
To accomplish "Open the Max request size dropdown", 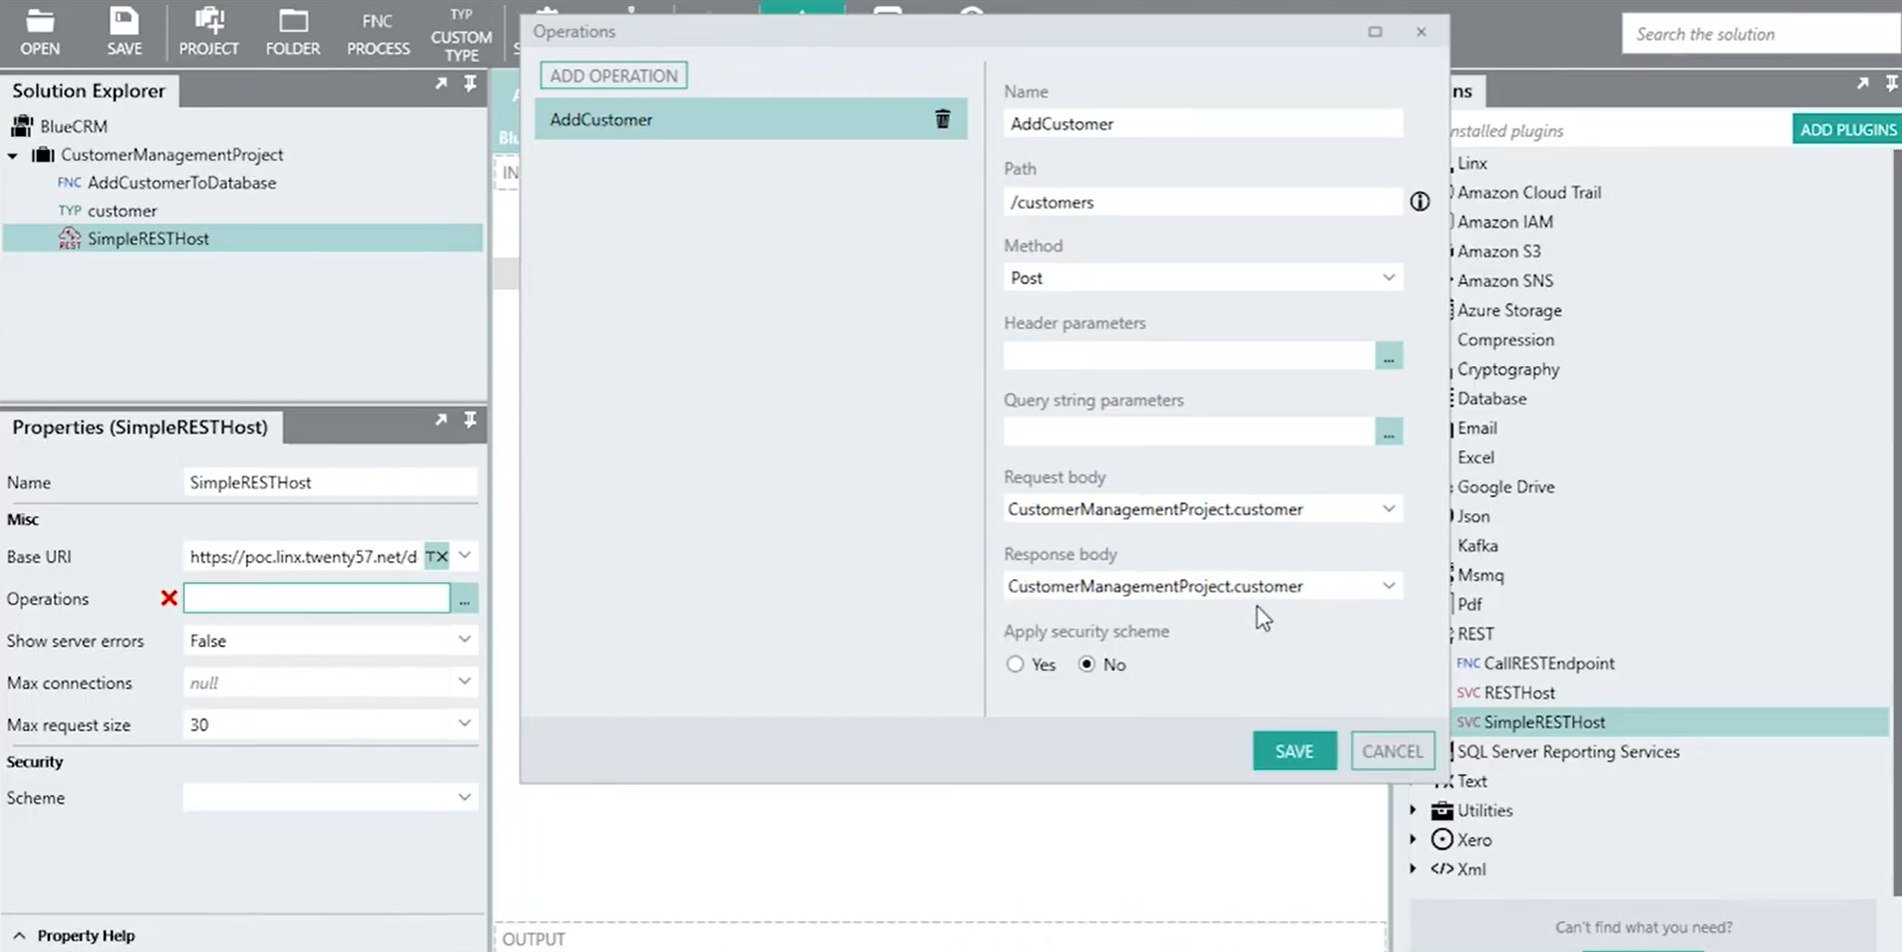I will (465, 723).
